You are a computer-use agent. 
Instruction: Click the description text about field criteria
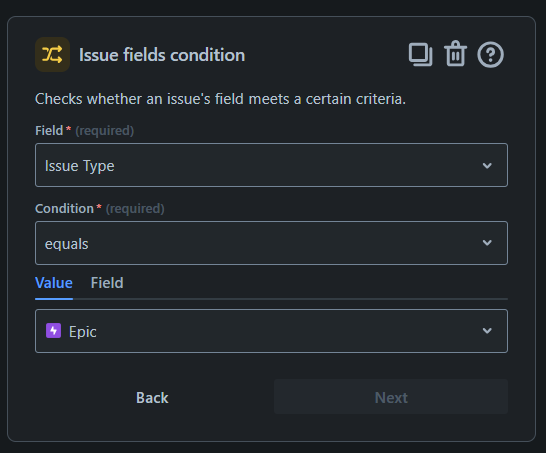click(220, 99)
